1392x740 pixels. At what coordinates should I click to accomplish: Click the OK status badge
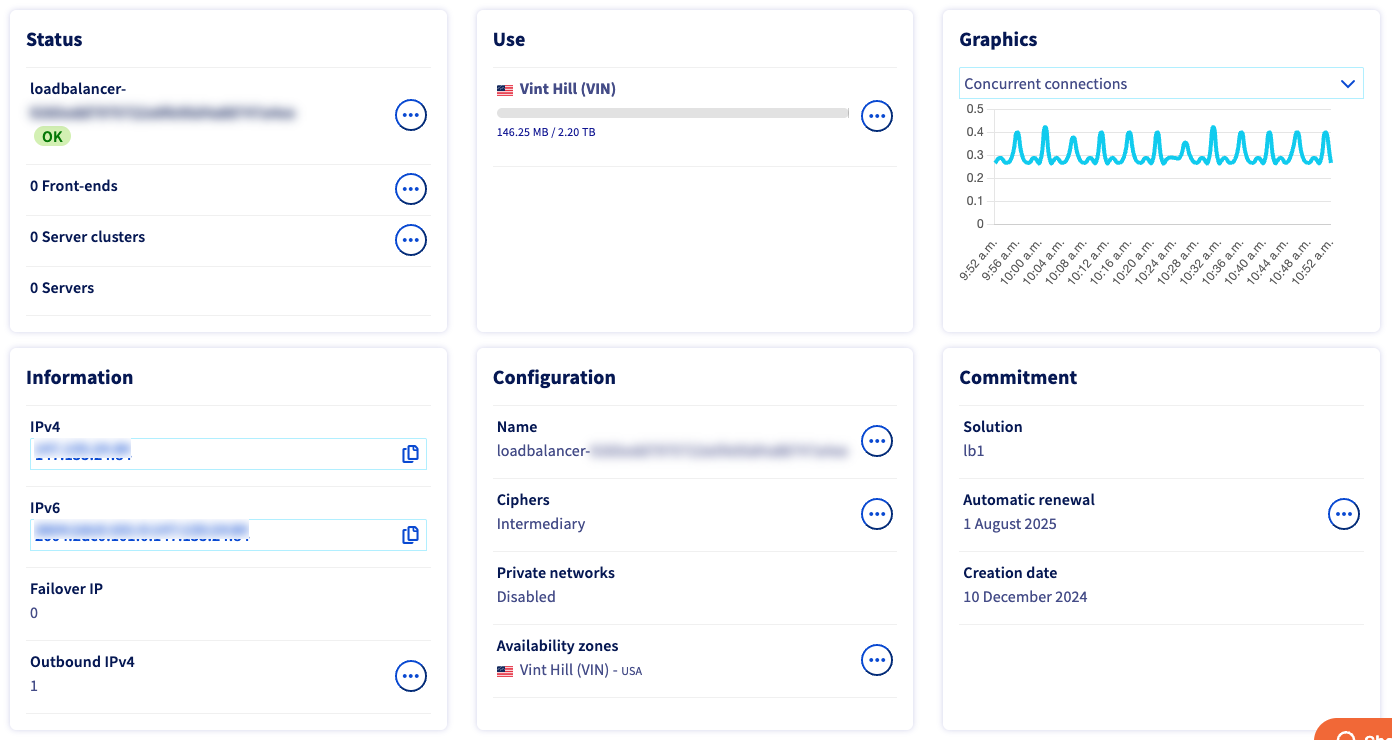pyautogui.click(x=52, y=136)
